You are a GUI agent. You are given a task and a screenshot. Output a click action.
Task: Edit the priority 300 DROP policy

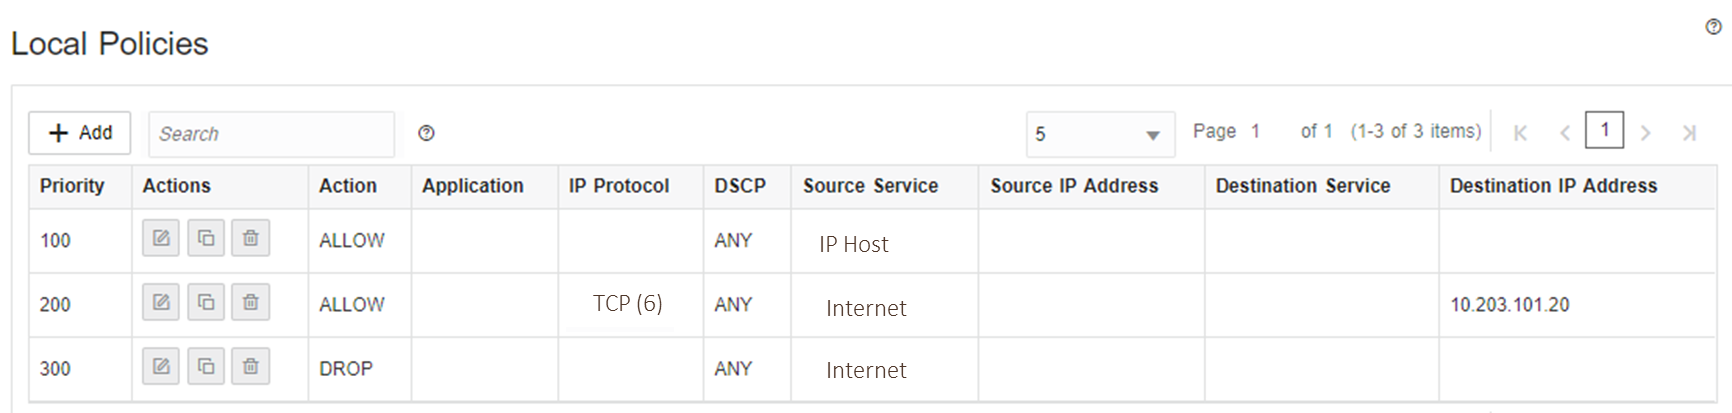pyautogui.click(x=161, y=367)
